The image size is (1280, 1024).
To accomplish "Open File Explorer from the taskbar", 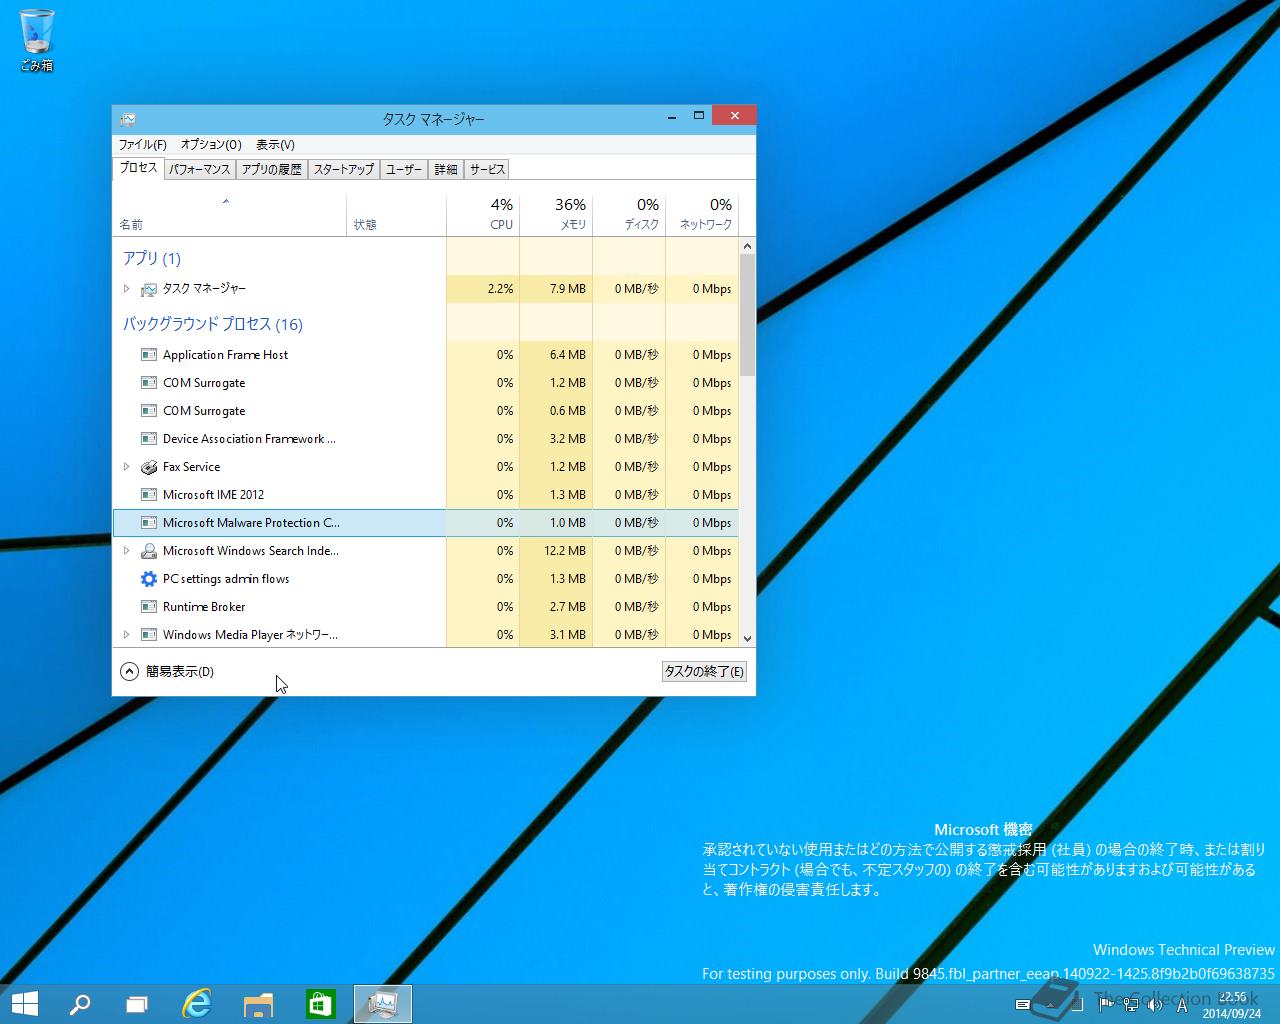I will 258,1004.
